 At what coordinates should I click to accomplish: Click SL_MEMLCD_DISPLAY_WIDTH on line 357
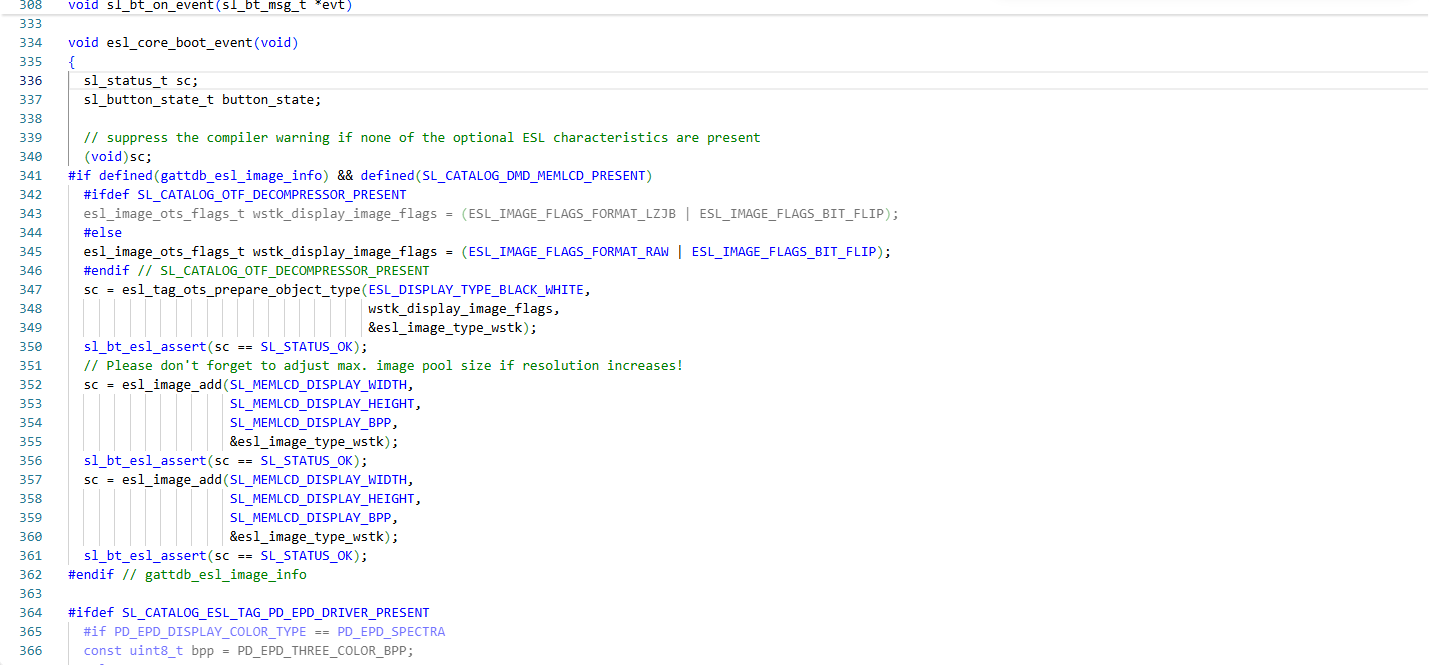coord(318,480)
